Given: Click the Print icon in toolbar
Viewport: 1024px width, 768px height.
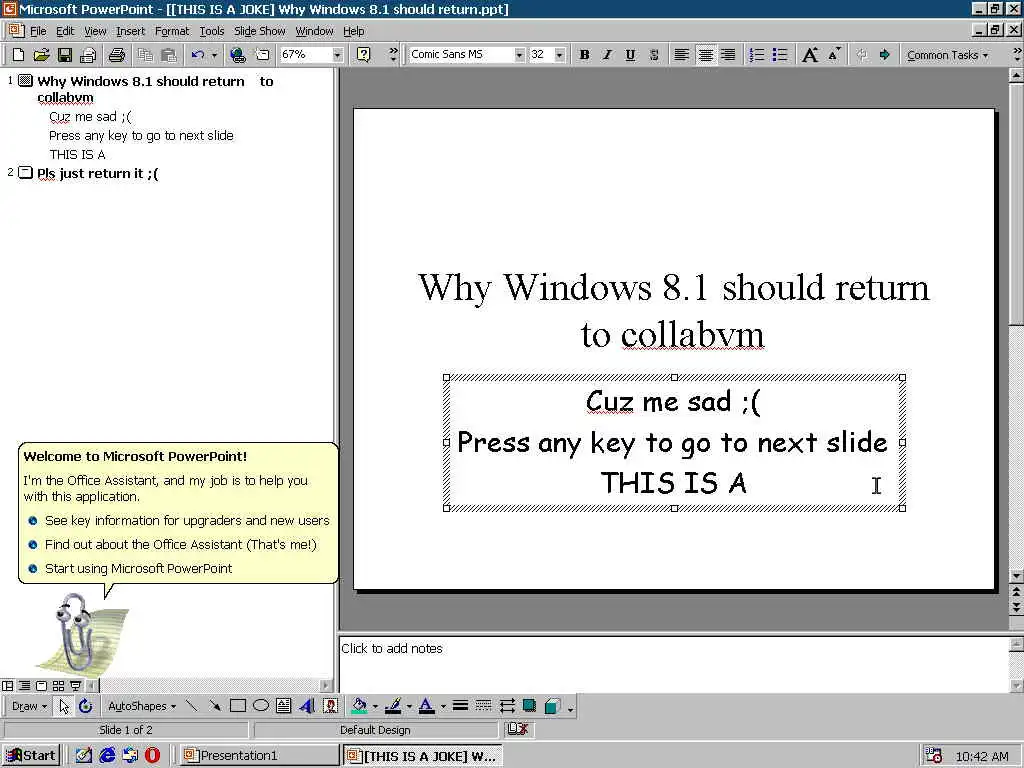Looking at the screenshot, I should 117,55.
